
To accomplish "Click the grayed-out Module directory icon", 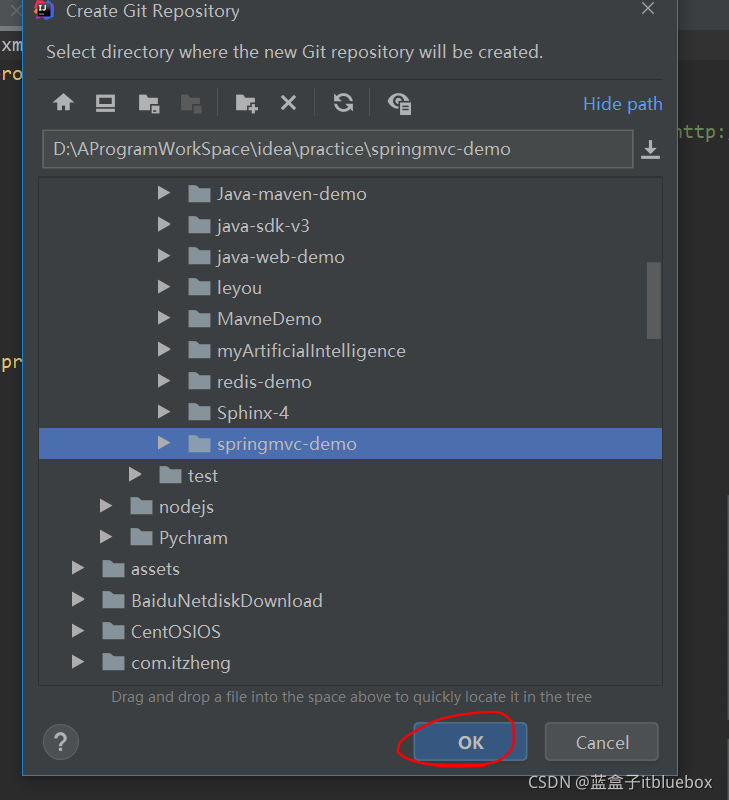I will (x=191, y=104).
